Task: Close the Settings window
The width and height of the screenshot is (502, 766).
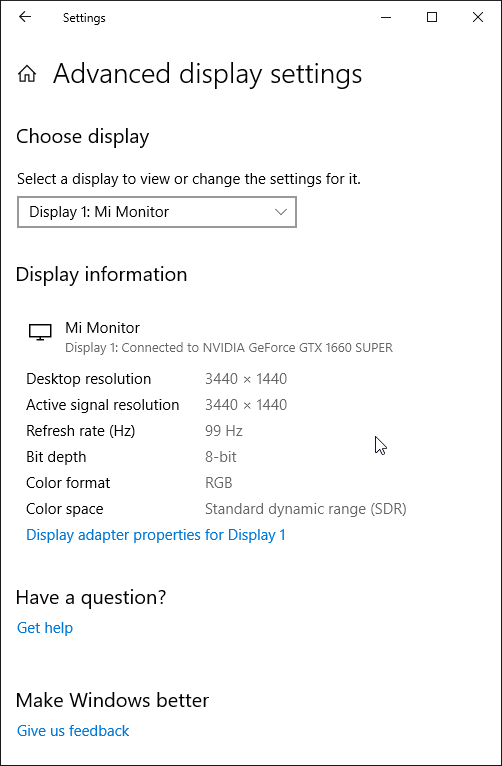Action: 478,18
